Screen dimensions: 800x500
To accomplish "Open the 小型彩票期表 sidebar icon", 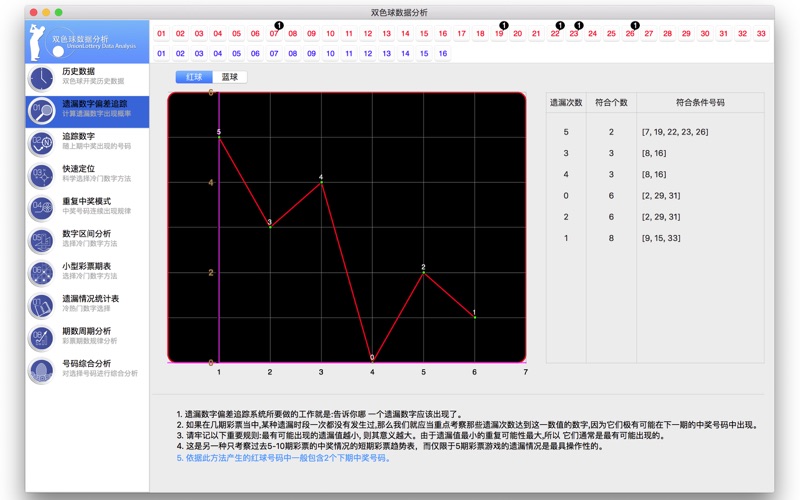I will coord(41,273).
